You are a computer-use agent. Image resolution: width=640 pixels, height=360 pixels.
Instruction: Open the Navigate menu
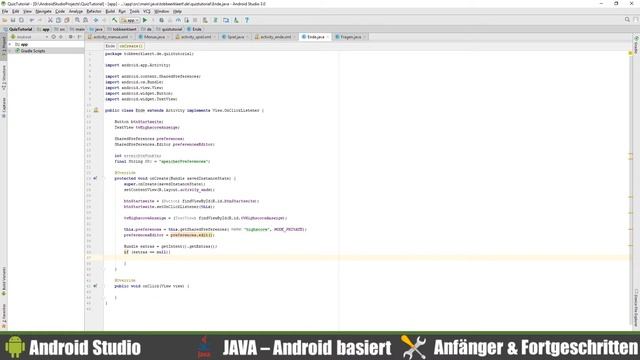(x=43, y=11)
